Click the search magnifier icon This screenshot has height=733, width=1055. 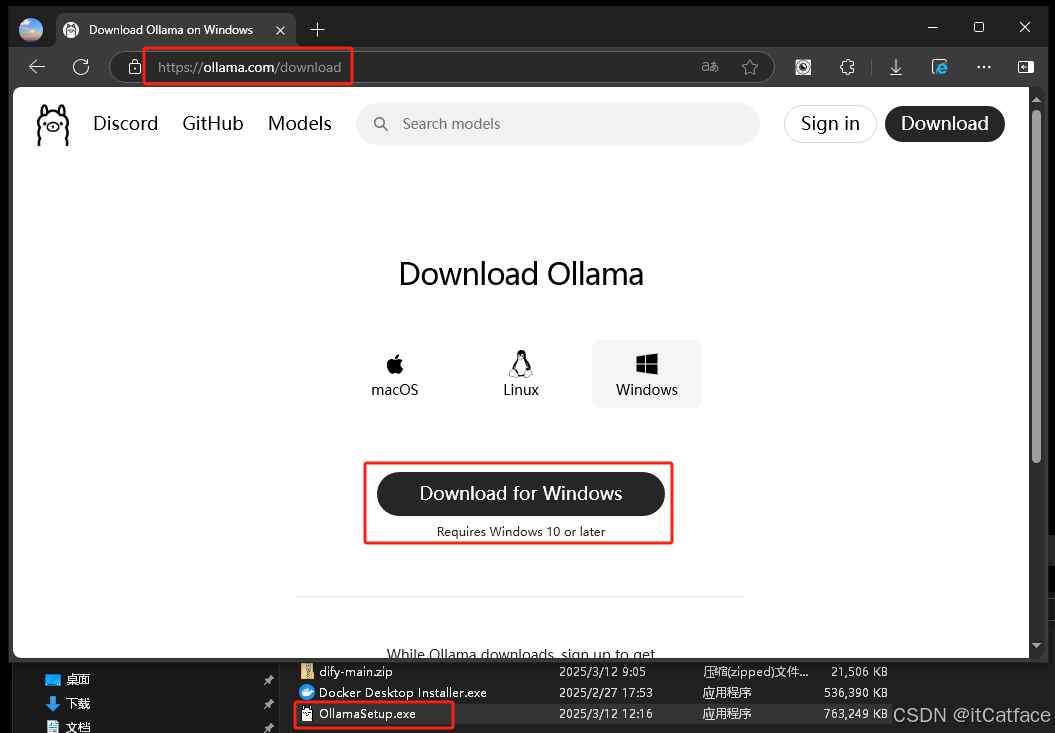click(381, 124)
